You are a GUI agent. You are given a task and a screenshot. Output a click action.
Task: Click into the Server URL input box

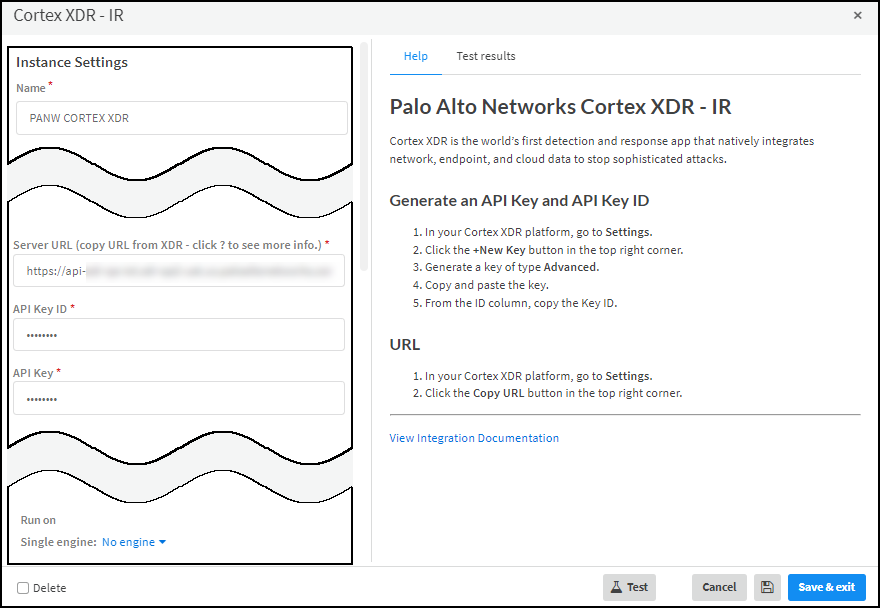(178, 271)
